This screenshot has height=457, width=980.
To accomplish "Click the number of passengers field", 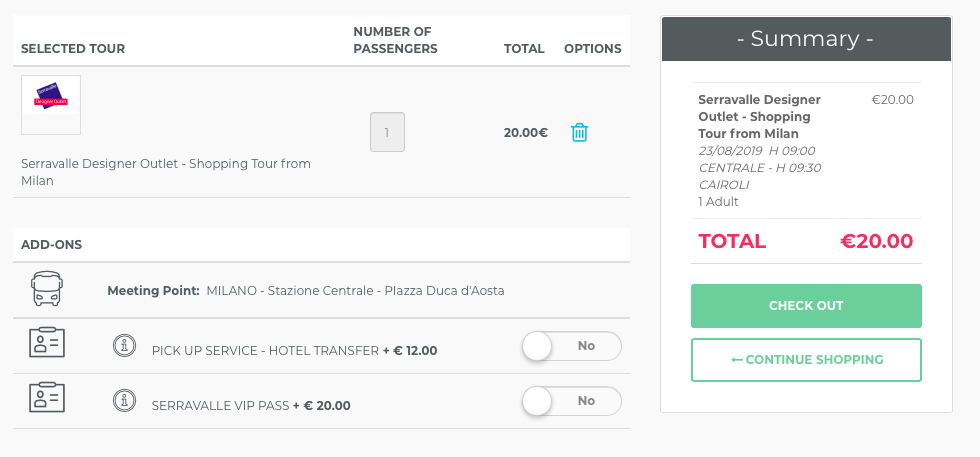I will (388, 132).
